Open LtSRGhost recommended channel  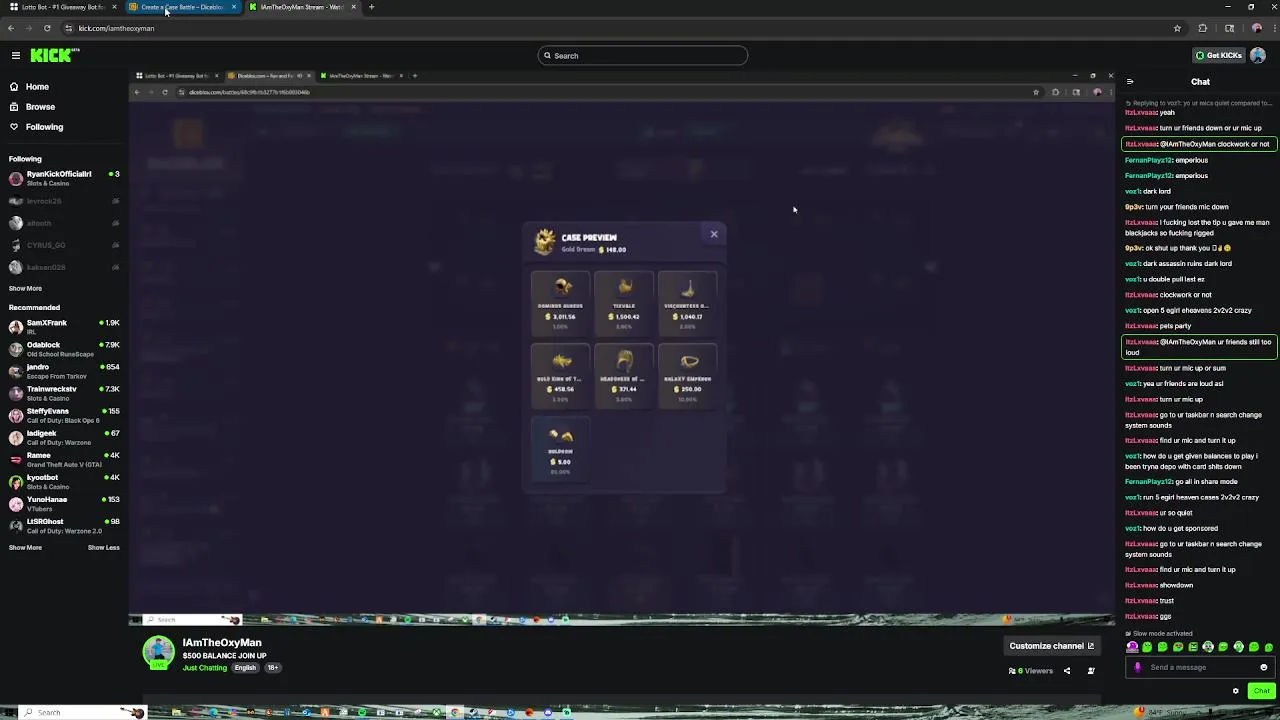coord(64,525)
